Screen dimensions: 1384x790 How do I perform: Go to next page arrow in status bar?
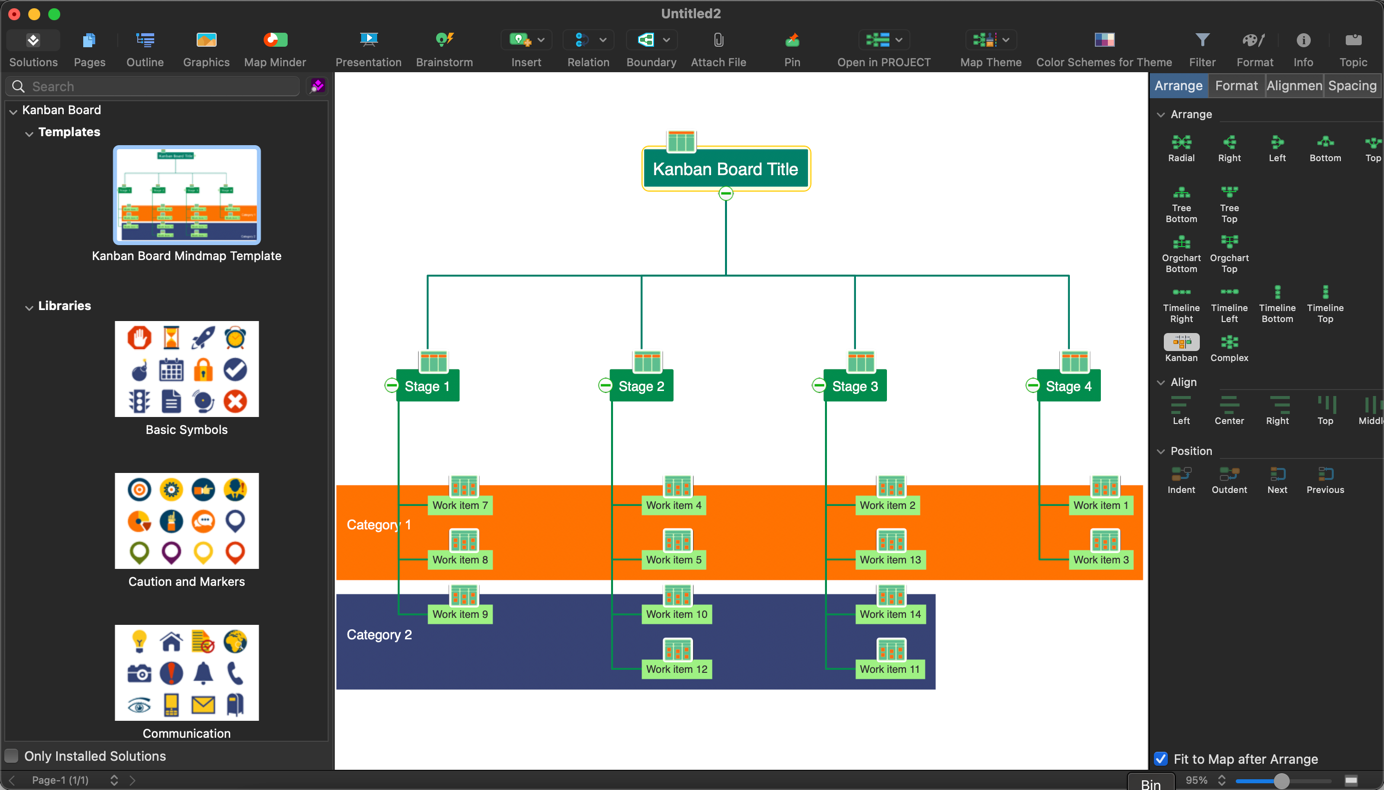[x=133, y=780]
